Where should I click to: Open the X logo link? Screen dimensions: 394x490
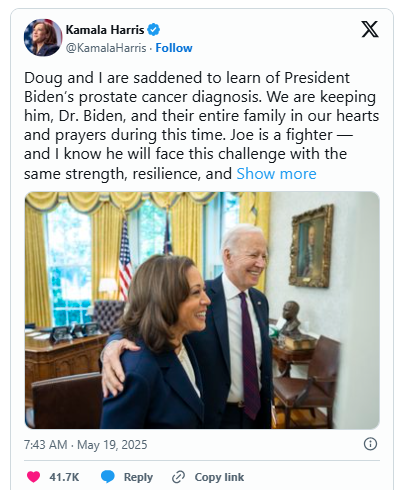click(370, 29)
